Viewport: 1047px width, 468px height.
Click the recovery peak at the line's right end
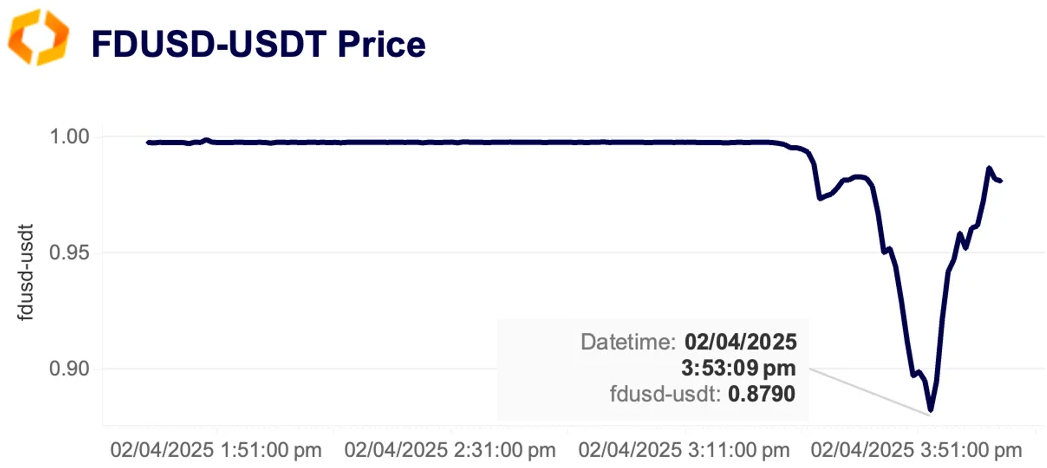tap(989, 168)
